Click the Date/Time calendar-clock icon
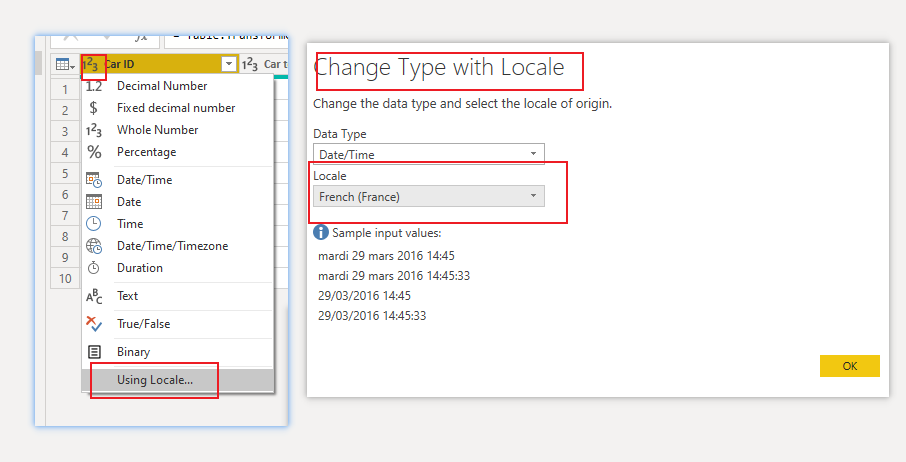Image resolution: width=906 pixels, height=462 pixels. [x=94, y=180]
